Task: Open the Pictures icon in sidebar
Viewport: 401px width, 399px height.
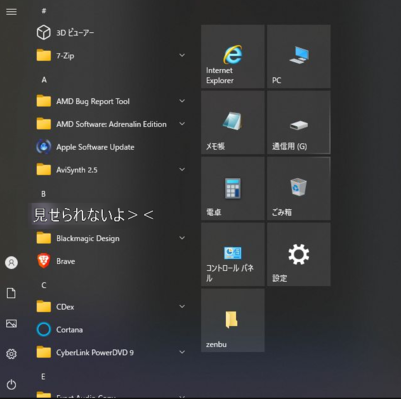Action: tap(11, 324)
